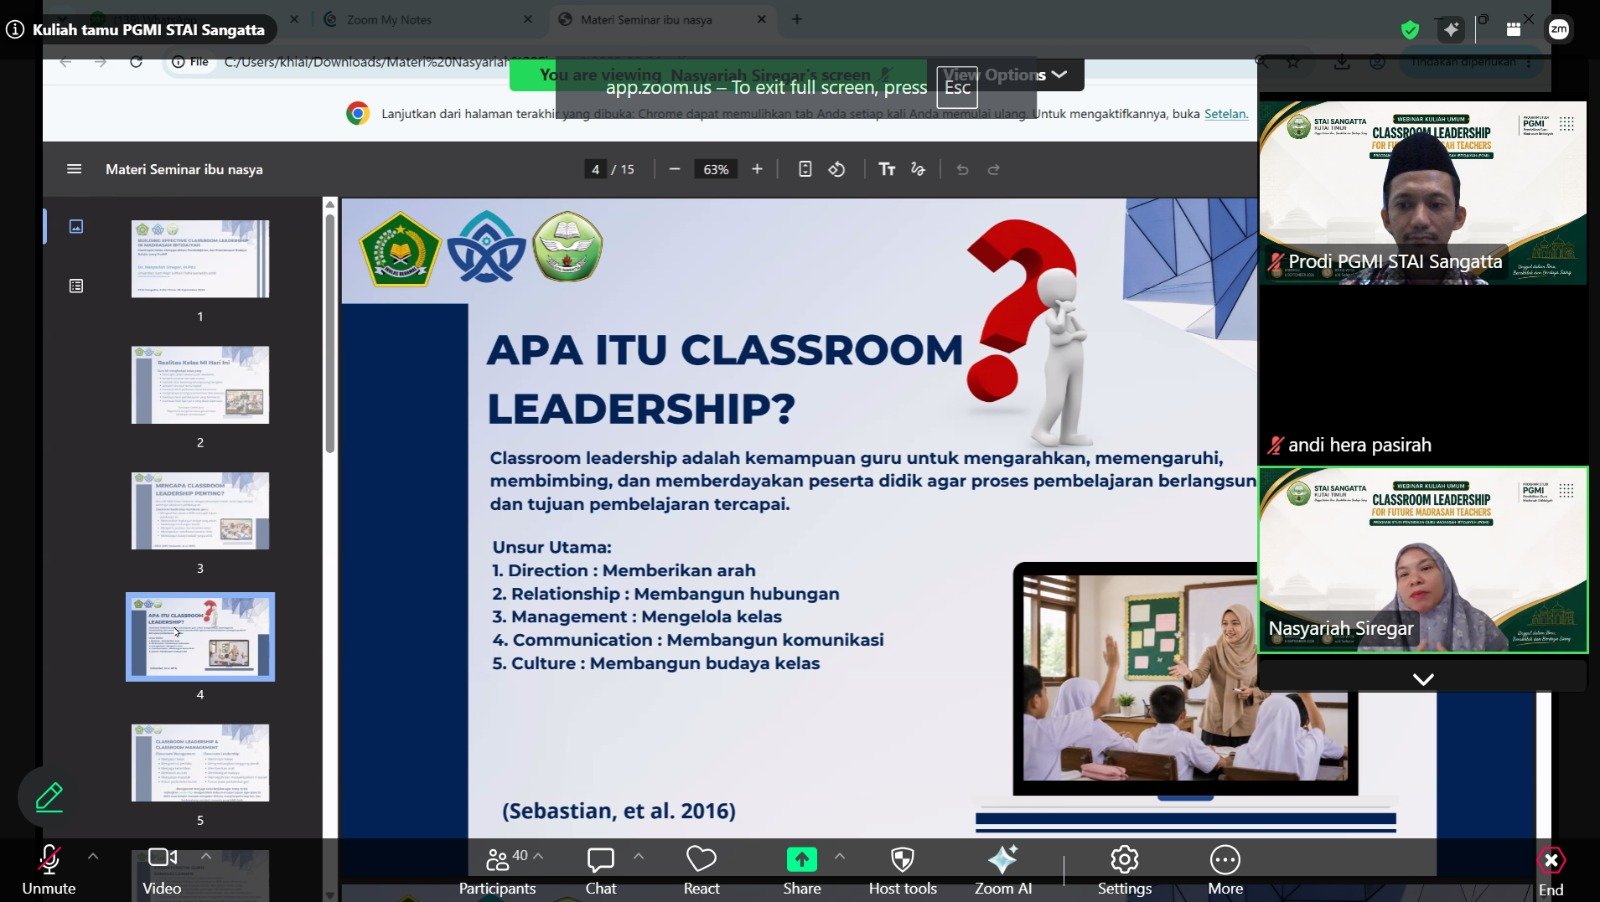The image size is (1600, 902).
Task: Select the Materi Seminar ibu nasya tab
Action: point(646,19)
